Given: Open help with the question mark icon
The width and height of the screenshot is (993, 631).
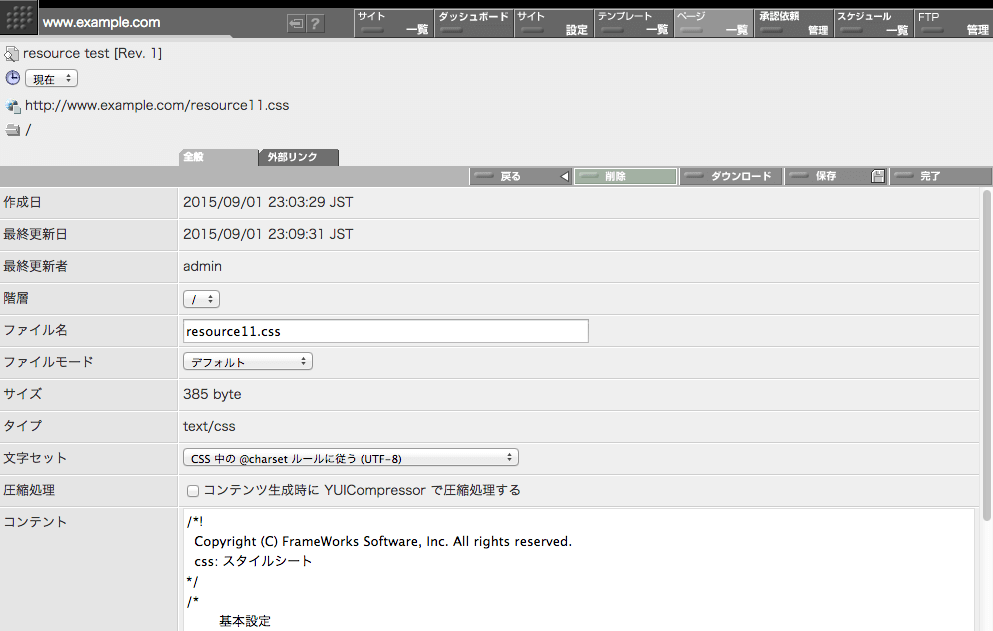Looking at the screenshot, I should (316, 23).
